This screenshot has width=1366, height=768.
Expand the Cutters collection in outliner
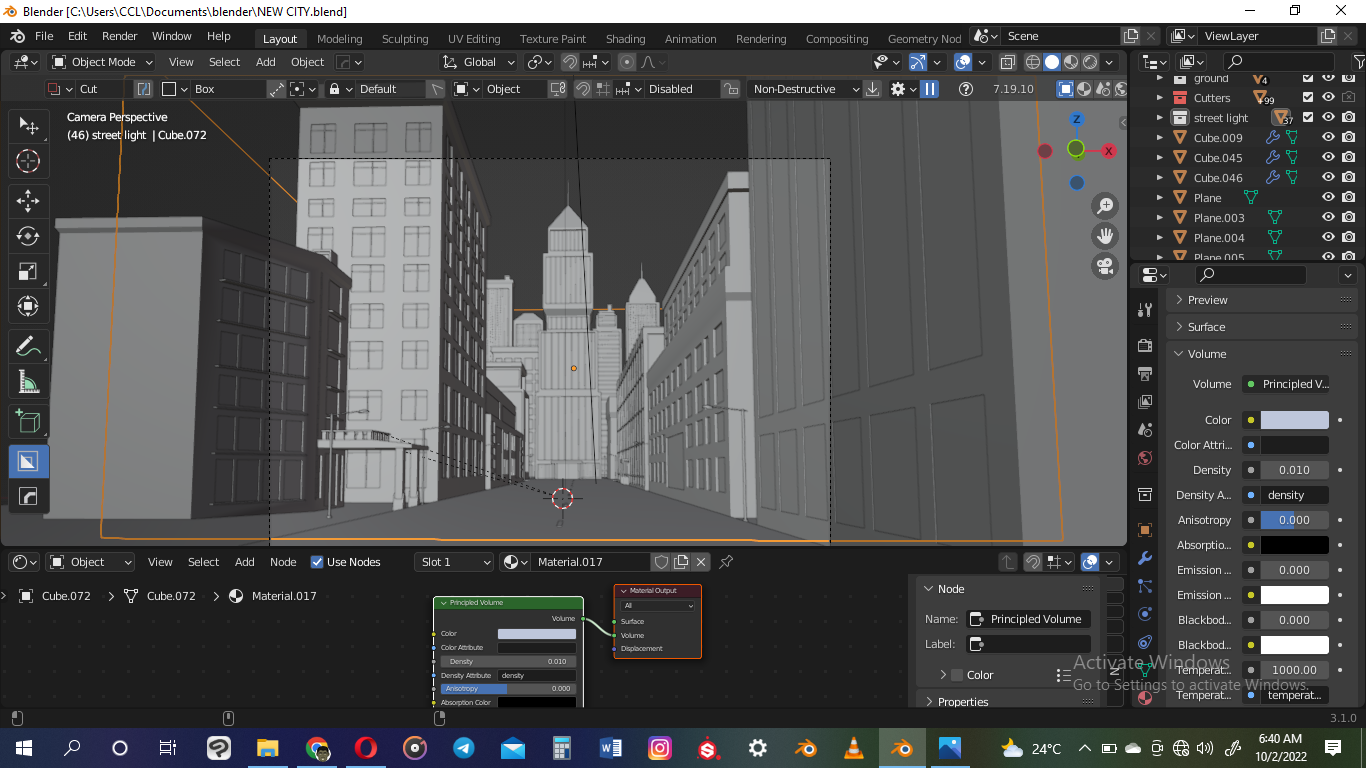[x=1160, y=98]
